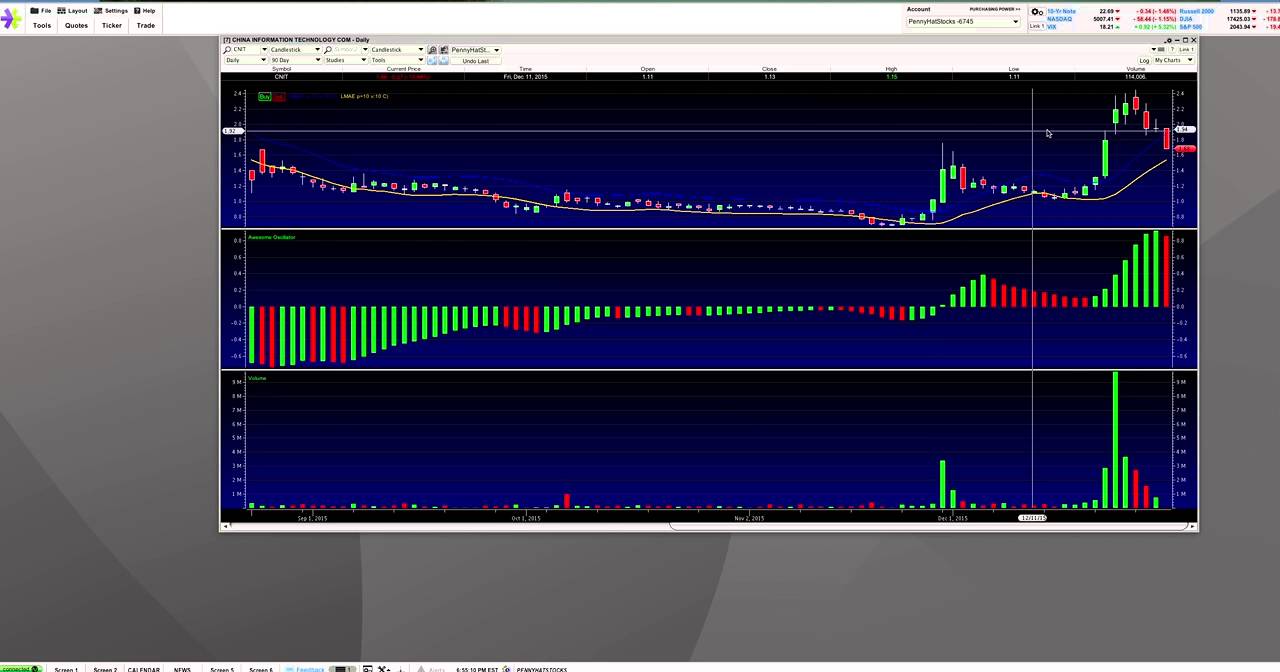Screen dimensions: 1280x672
Task: Switch to the NEWS tab
Action: [x=182, y=669]
